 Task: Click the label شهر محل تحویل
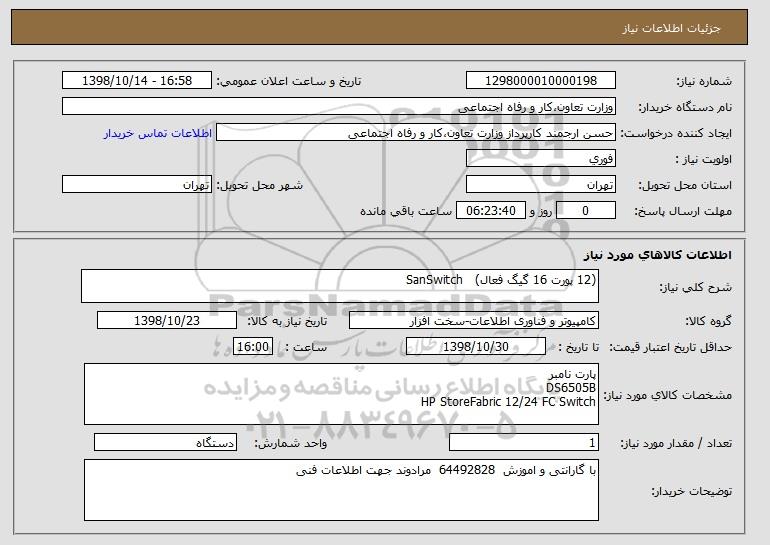point(260,185)
